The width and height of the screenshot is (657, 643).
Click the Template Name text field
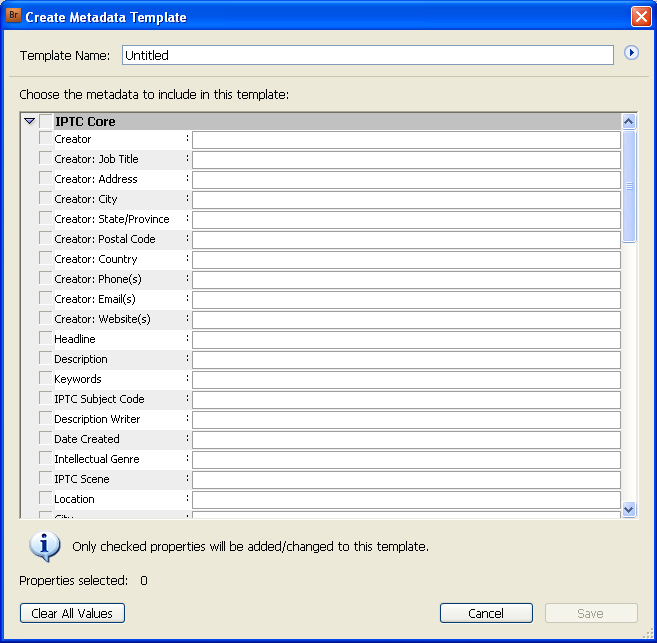(367, 56)
